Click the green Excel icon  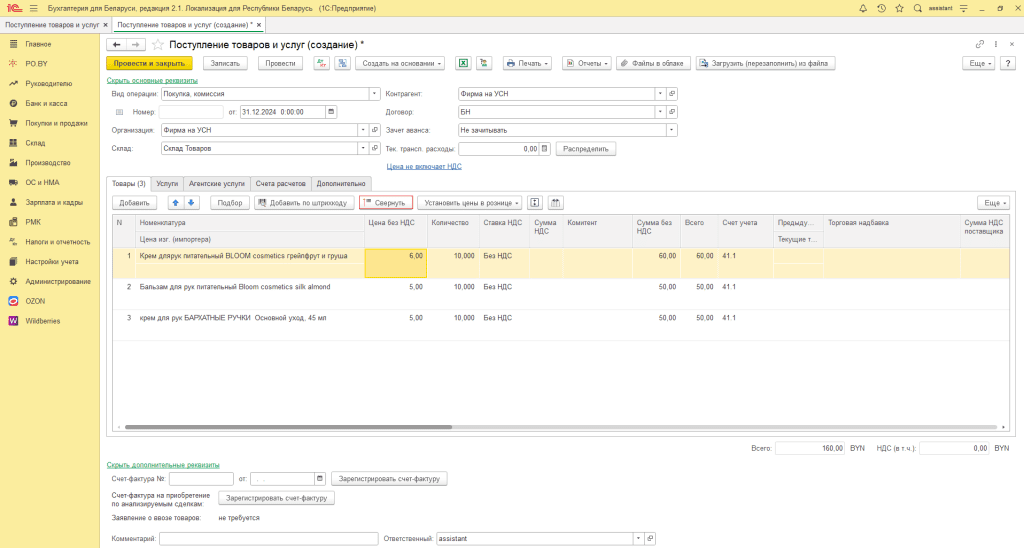[463, 63]
